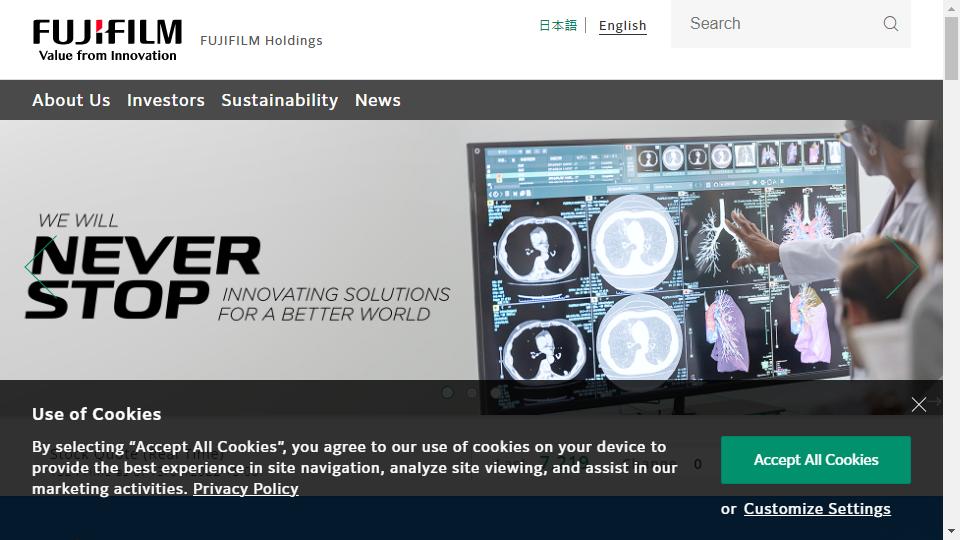Click the Never Stop hero banner image

[x=471, y=250]
